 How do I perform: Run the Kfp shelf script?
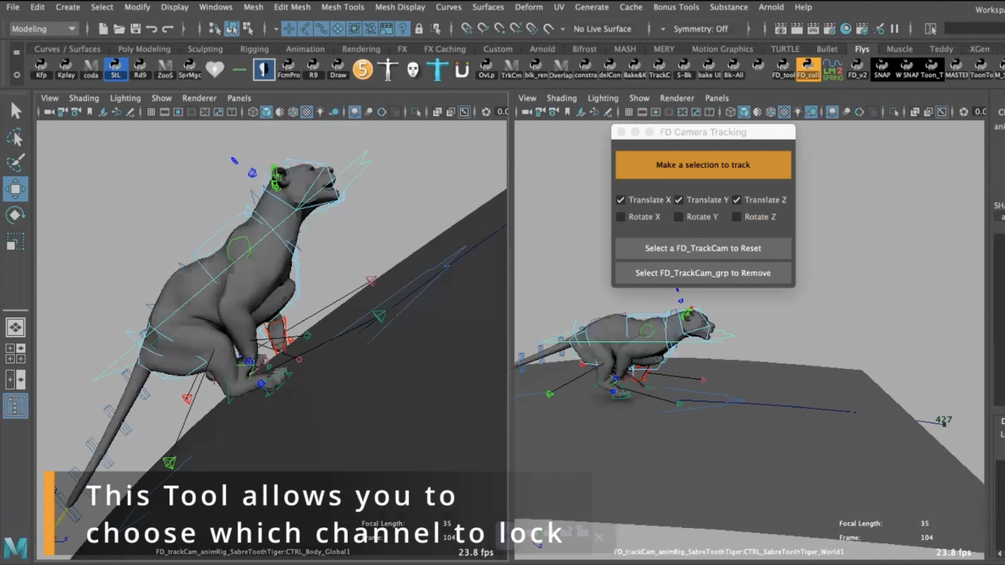tap(41, 69)
